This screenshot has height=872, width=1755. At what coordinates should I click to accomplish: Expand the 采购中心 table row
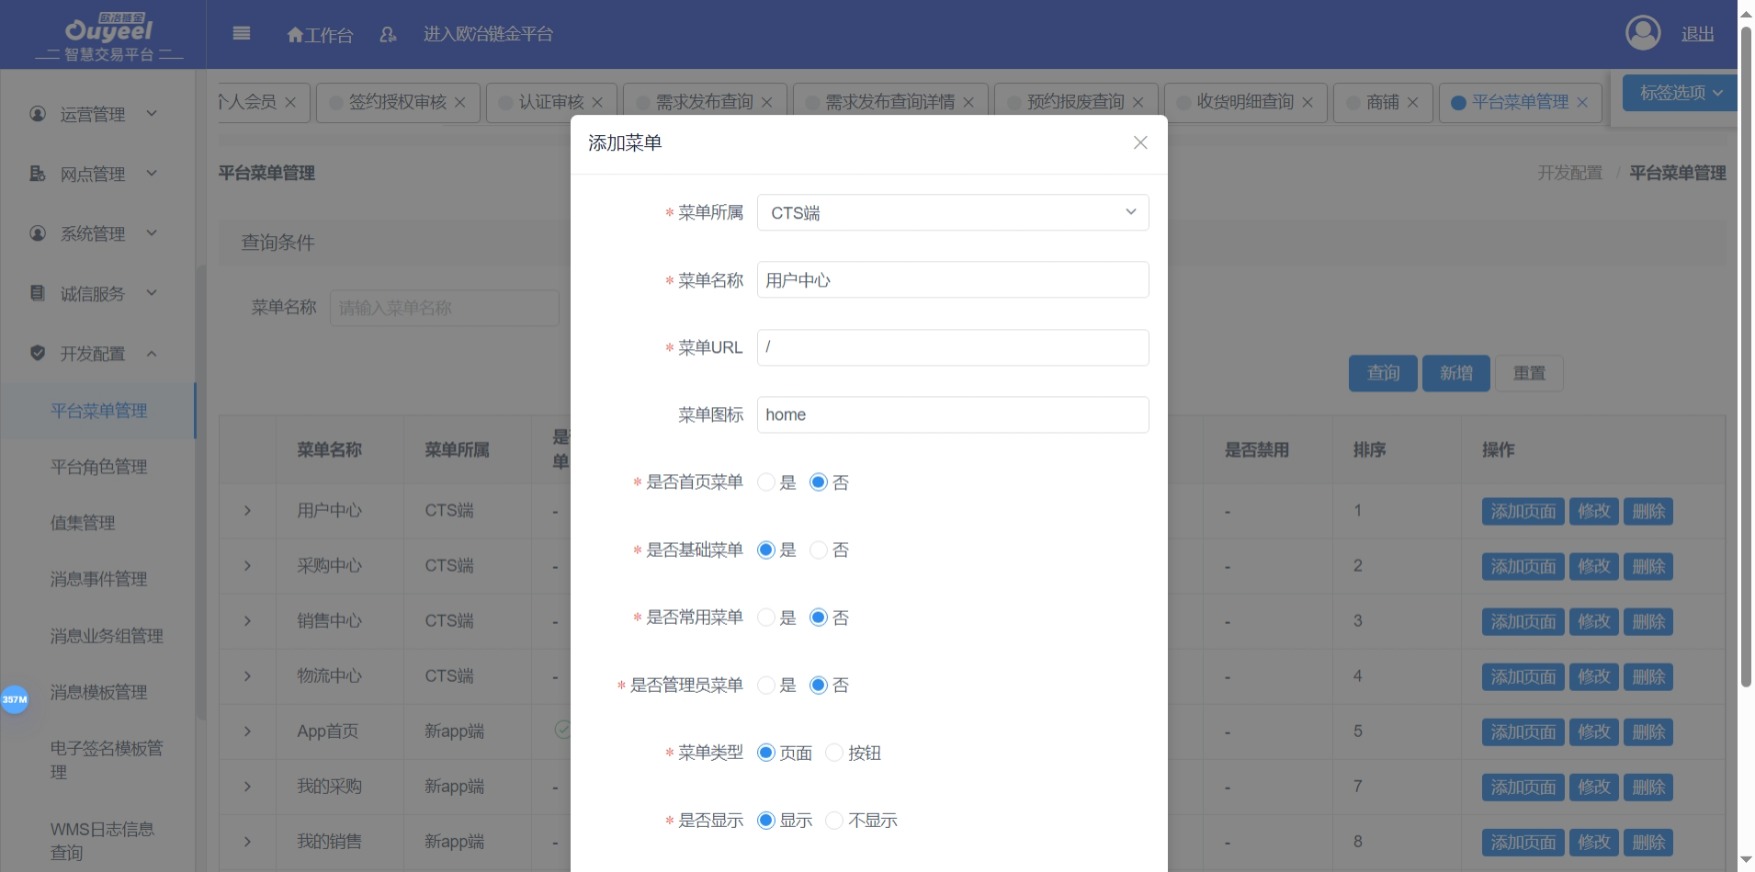(247, 566)
